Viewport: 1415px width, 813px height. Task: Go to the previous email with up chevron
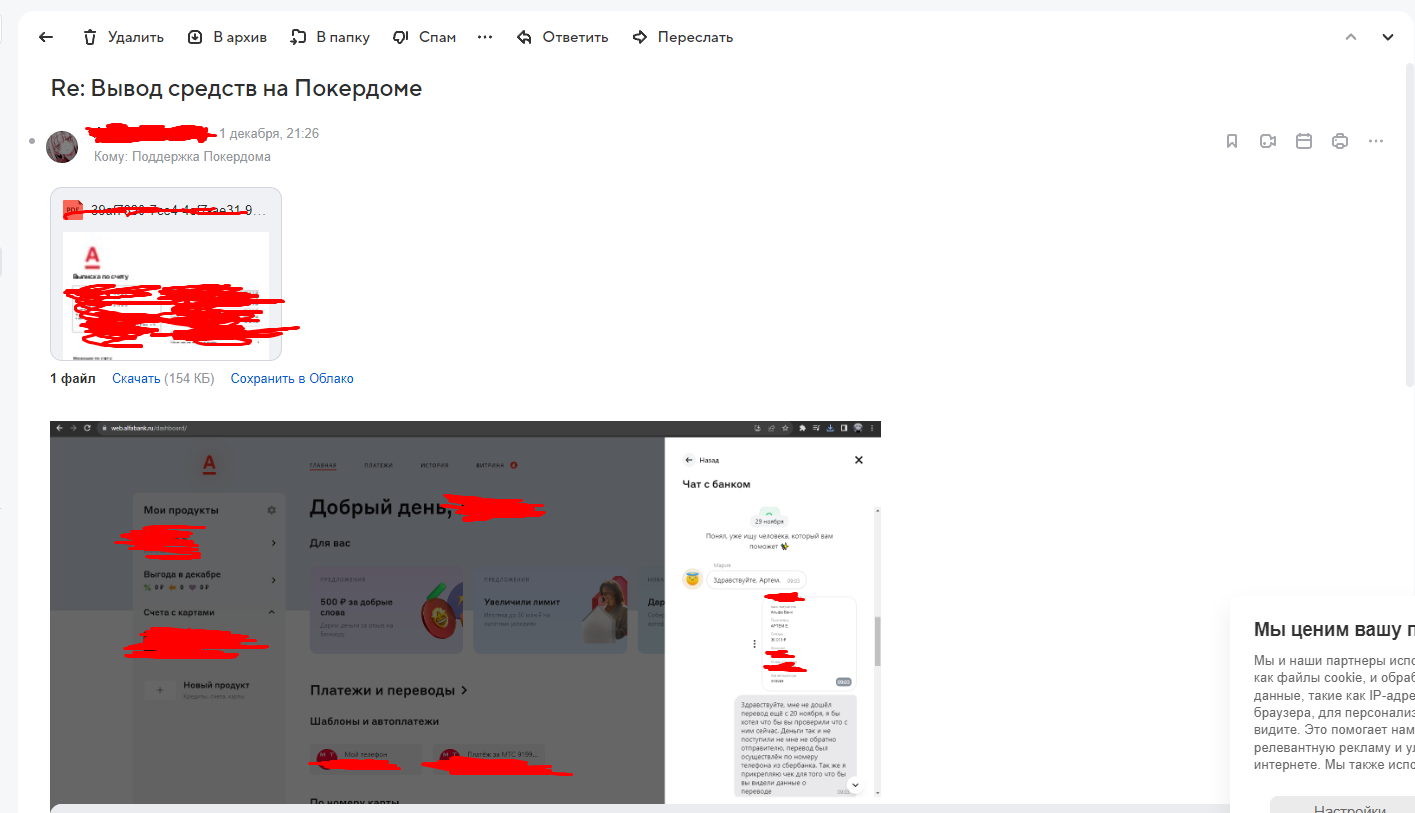pyautogui.click(x=1351, y=37)
